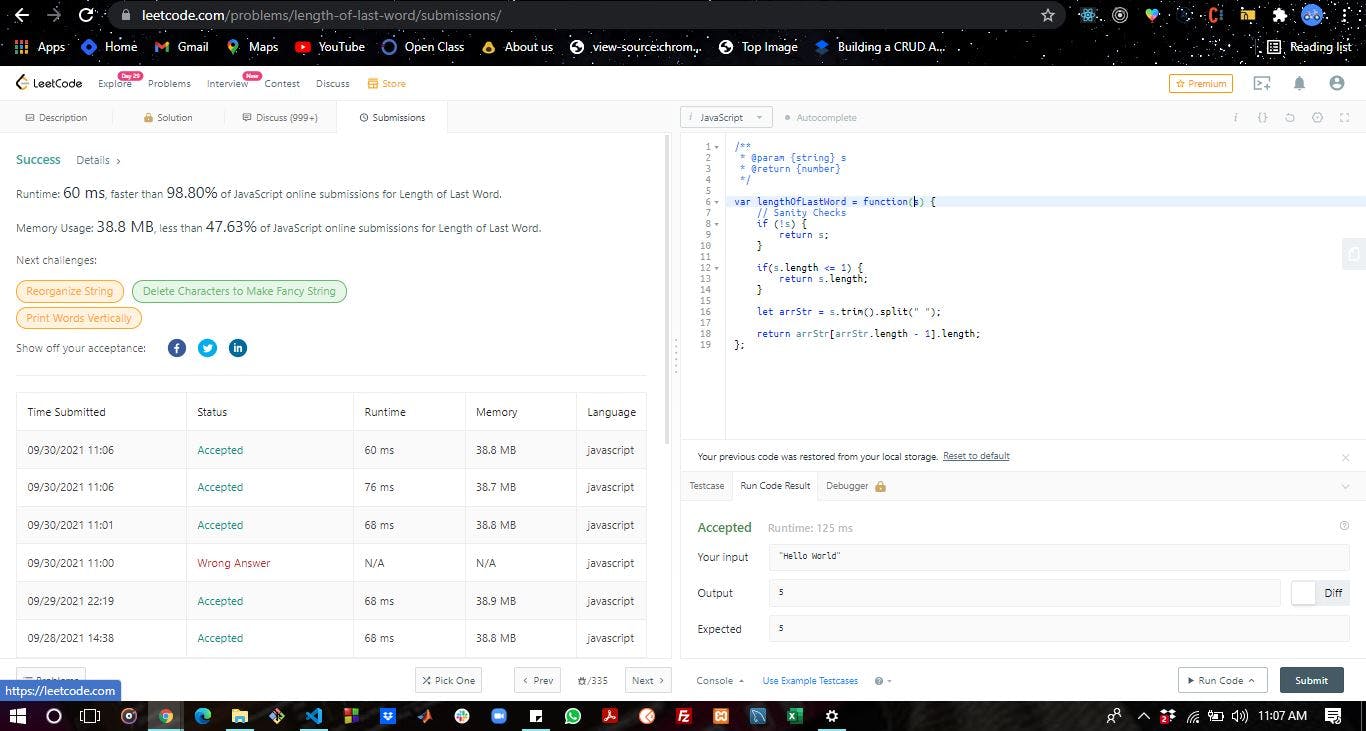Submit the solution
The height and width of the screenshot is (731, 1366).
click(1311, 681)
